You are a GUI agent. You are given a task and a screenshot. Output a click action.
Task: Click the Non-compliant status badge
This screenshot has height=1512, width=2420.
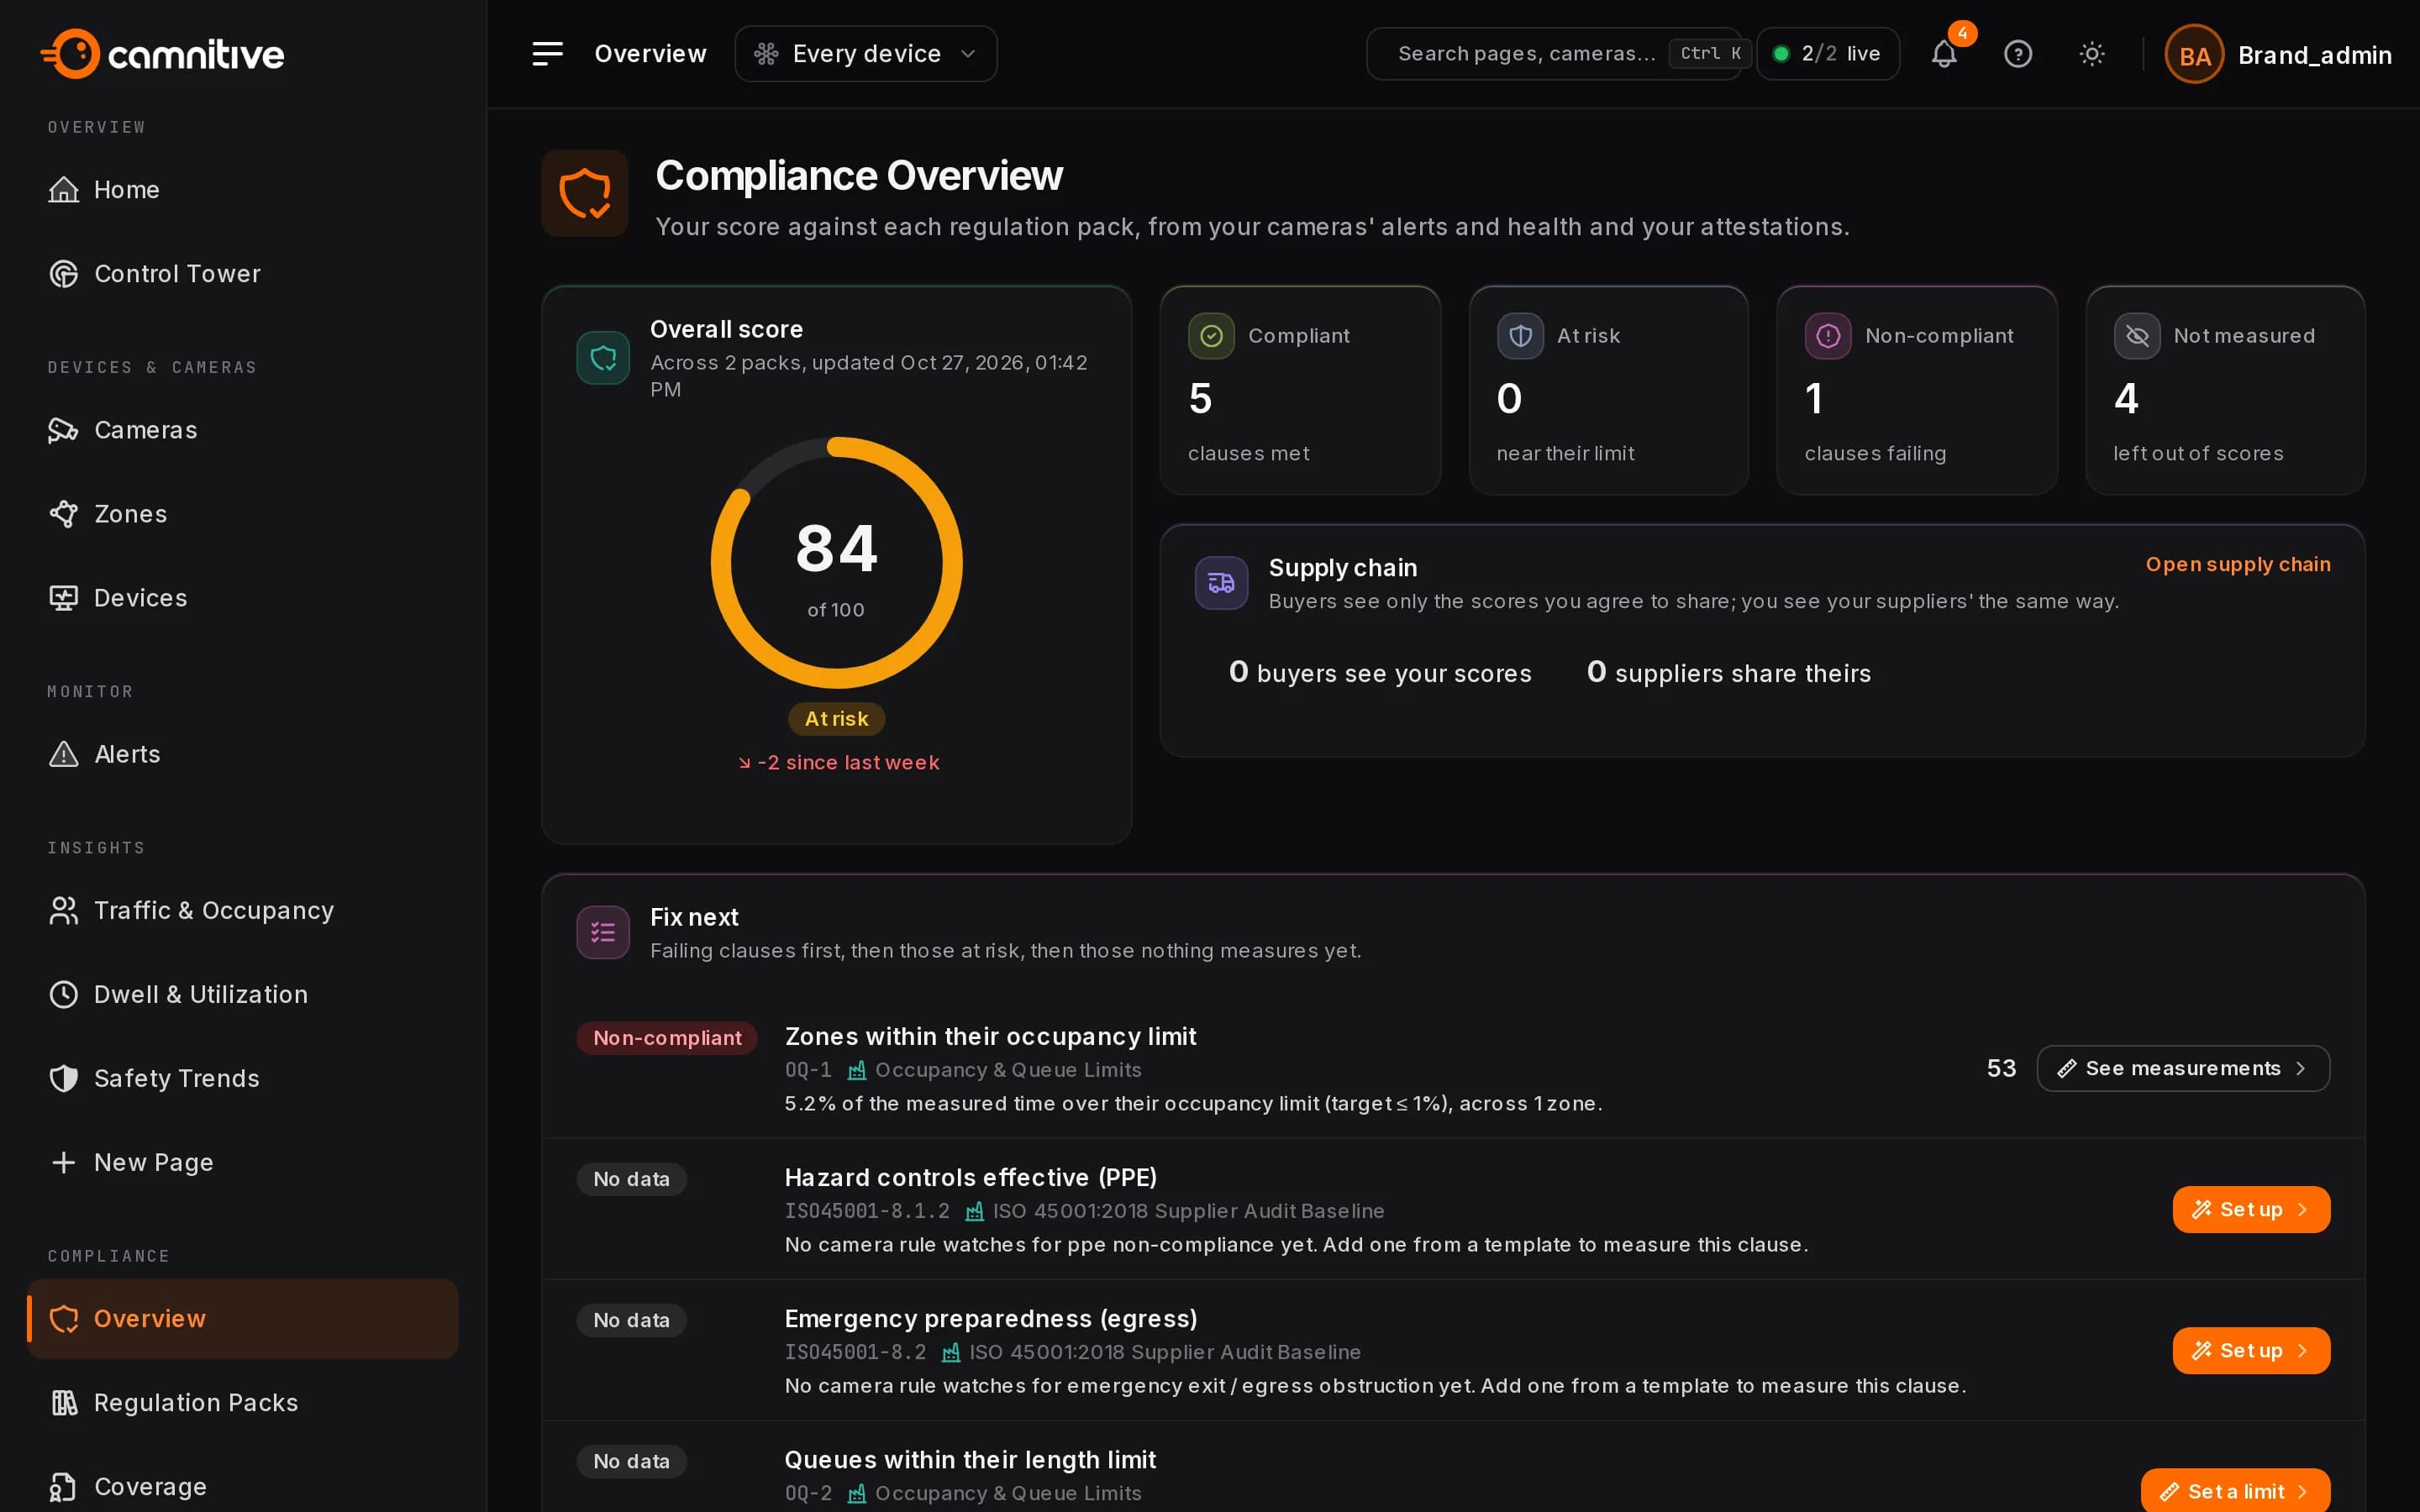pyautogui.click(x=667, y=1038)
